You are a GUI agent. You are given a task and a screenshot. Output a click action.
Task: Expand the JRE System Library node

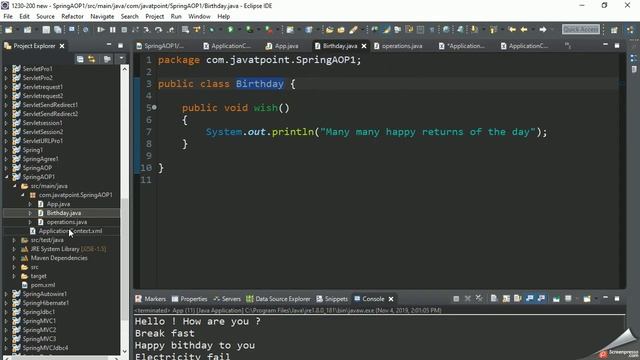pos(14,249)
